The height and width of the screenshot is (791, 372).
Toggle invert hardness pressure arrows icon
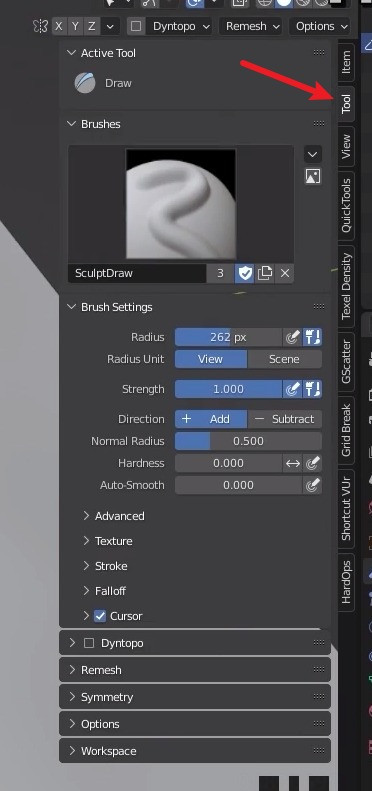click(x=293, y=463)
